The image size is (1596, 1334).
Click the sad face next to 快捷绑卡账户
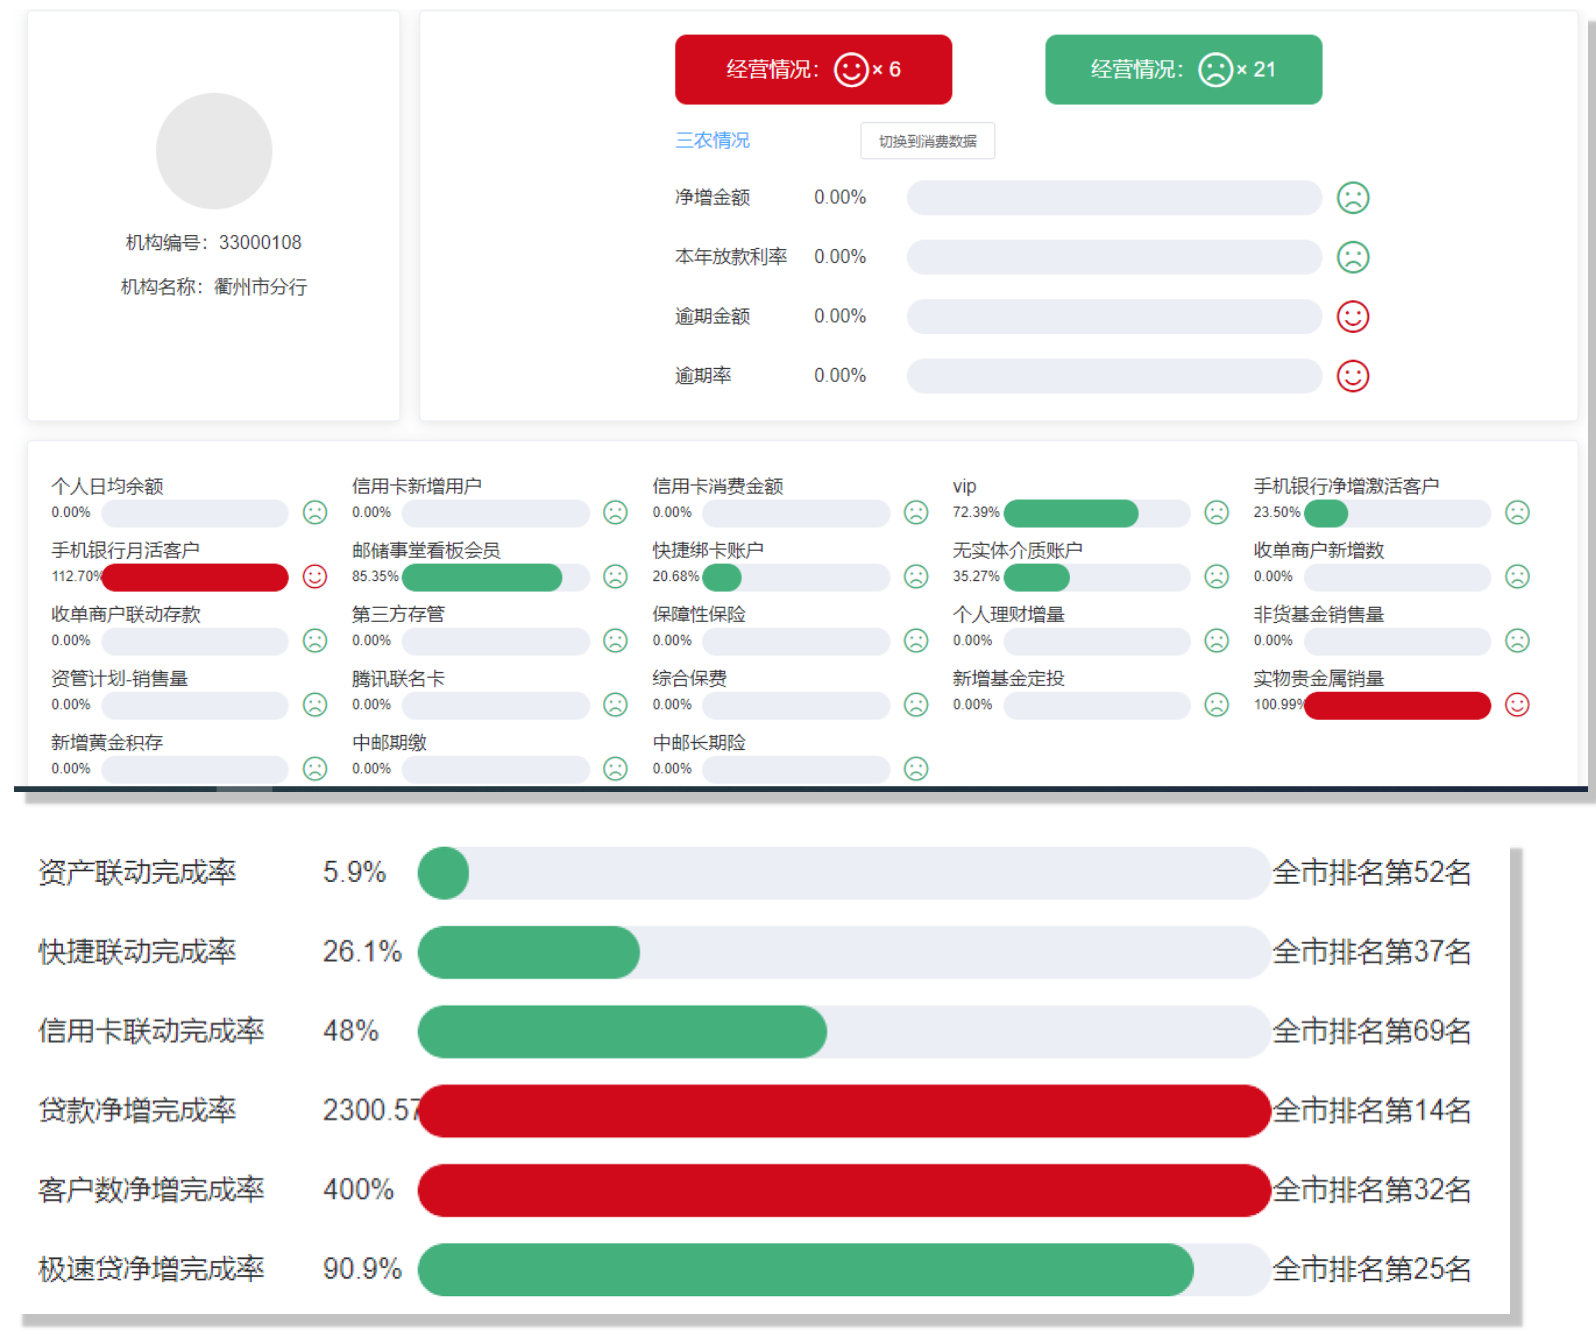click(x=915, y=577)
